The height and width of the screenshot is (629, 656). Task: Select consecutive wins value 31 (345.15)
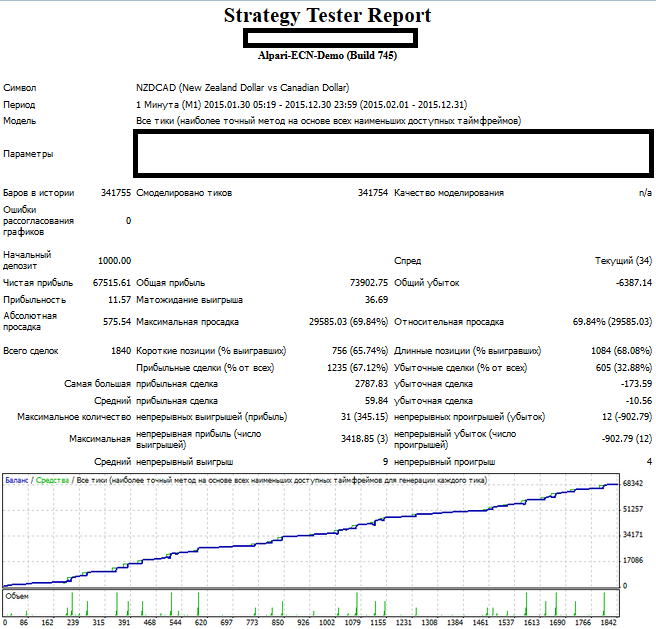[364, 417]
